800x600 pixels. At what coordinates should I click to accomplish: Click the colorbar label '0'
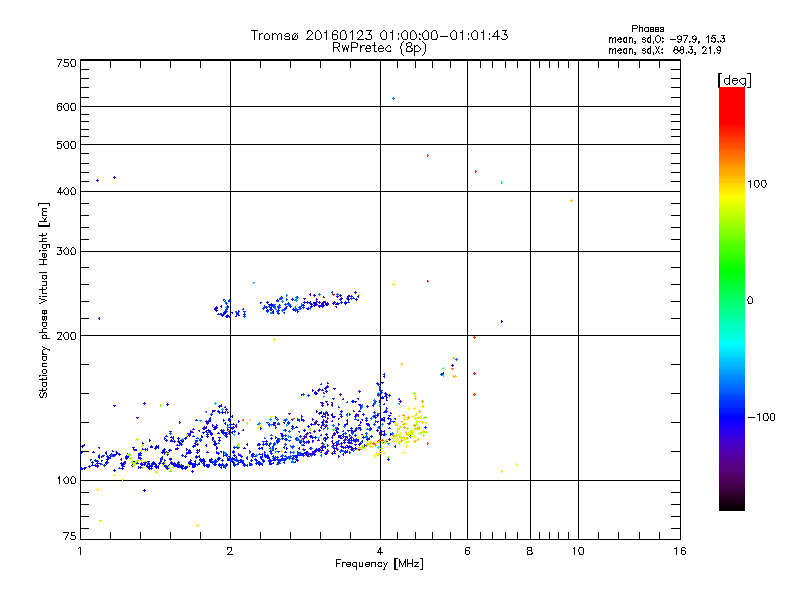tap(749, 301)
